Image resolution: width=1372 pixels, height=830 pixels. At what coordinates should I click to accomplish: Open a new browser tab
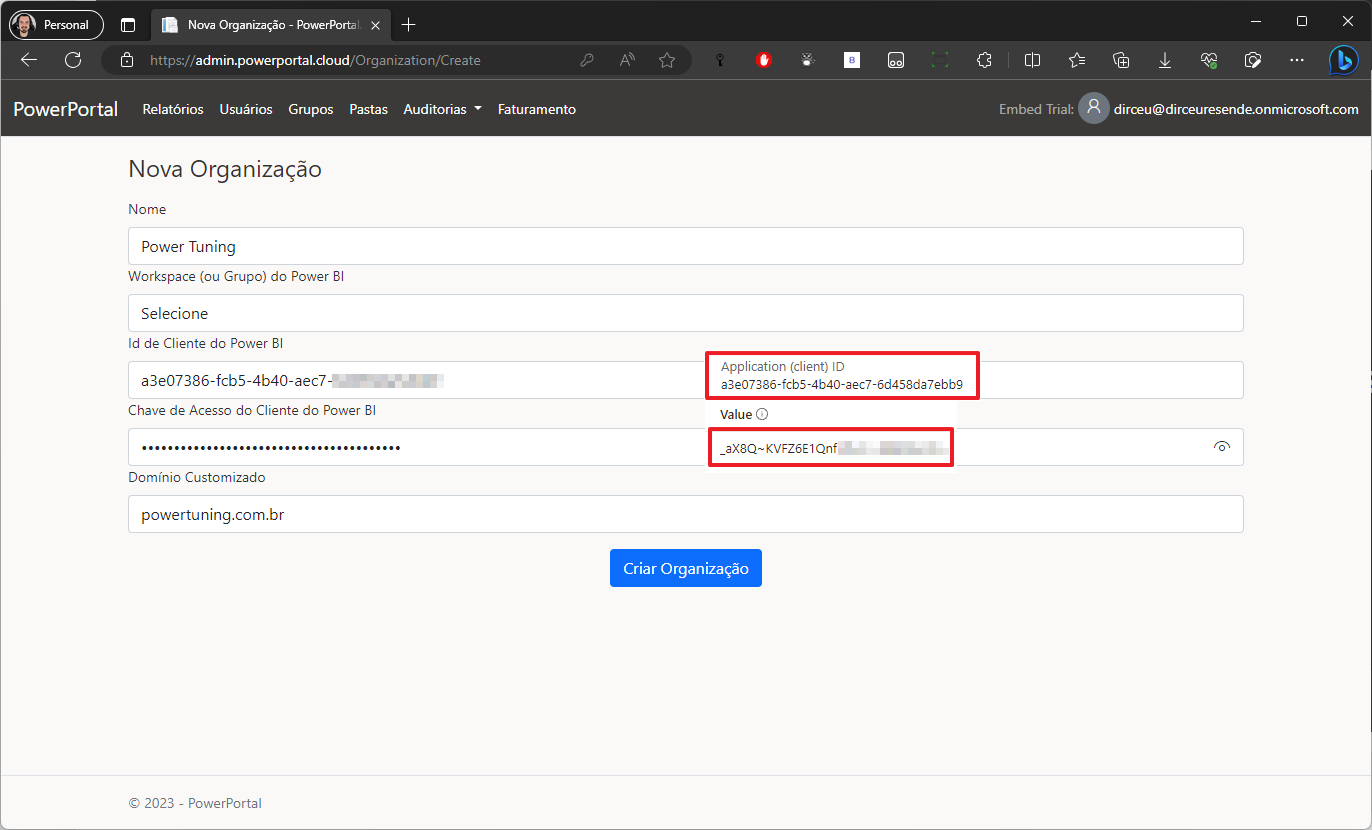pyautogui.click(x=408, y=24)
